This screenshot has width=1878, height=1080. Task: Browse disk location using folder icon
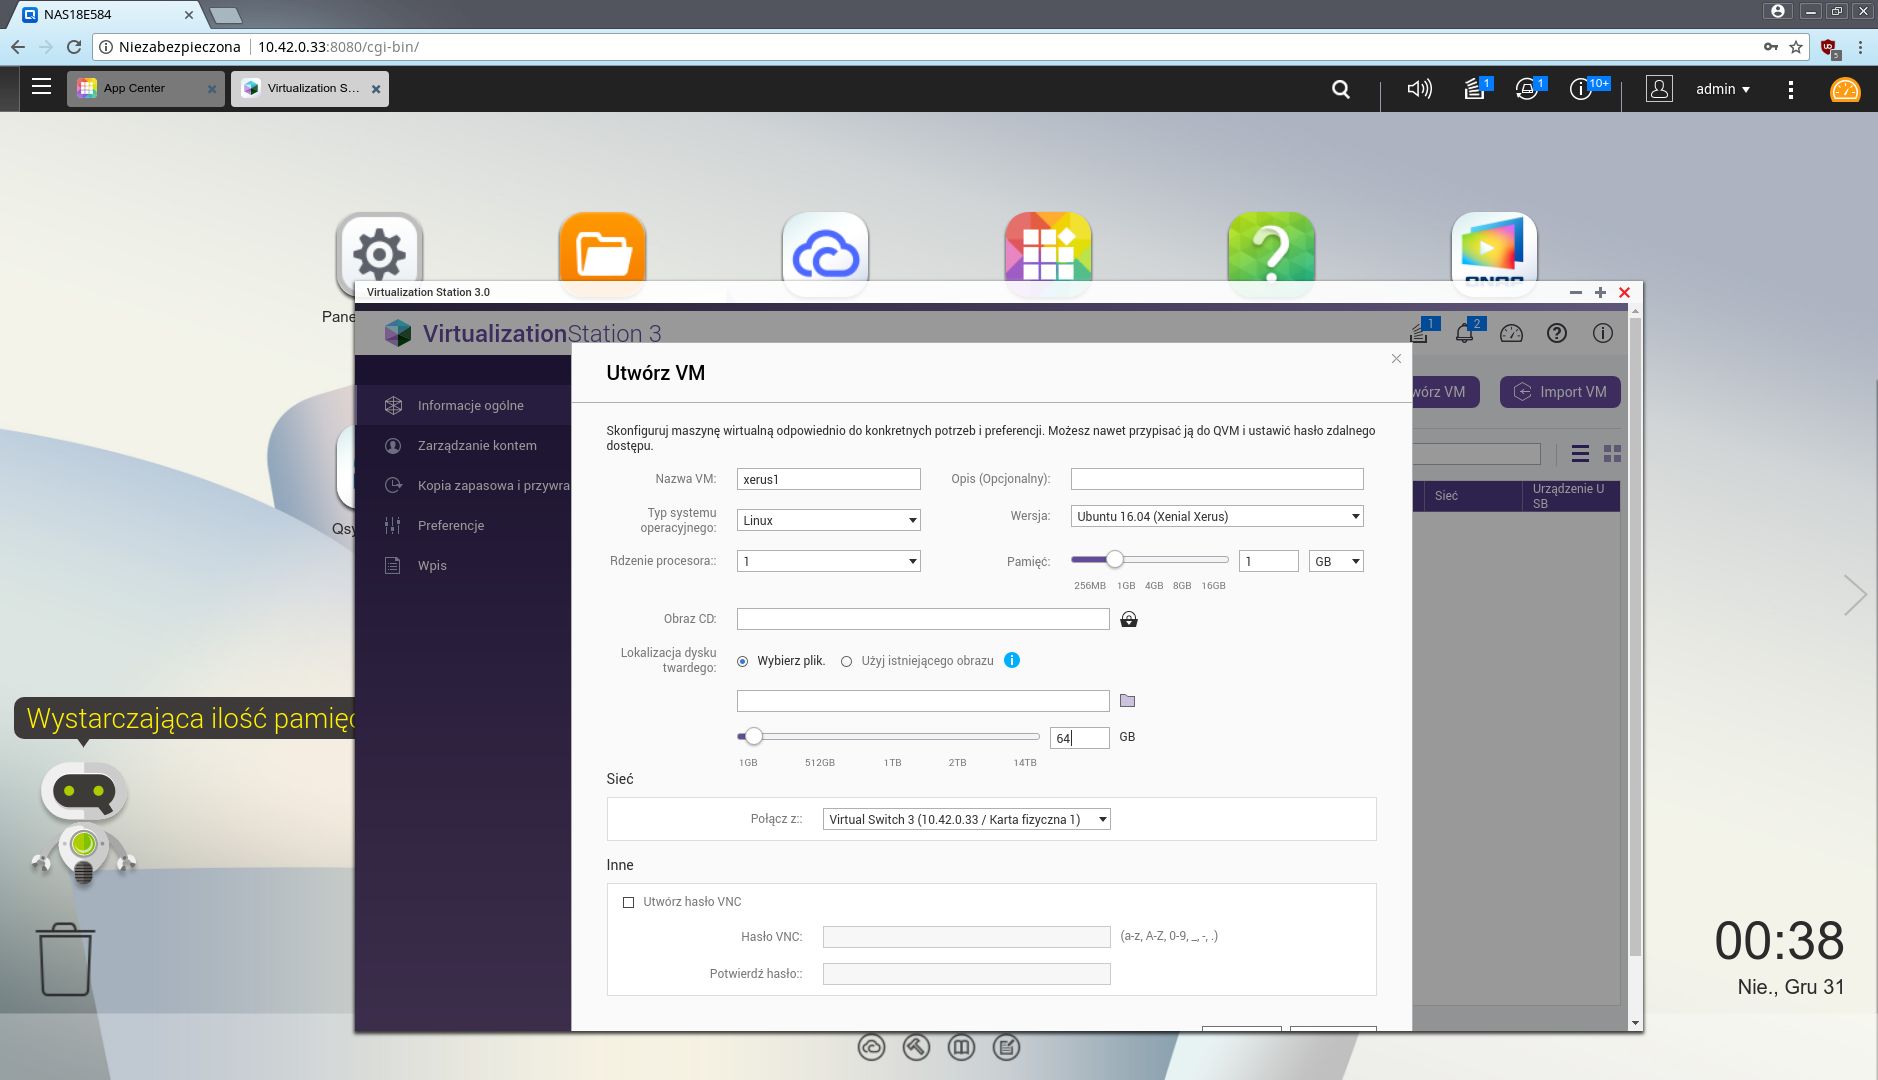(x=1127, y=701)
